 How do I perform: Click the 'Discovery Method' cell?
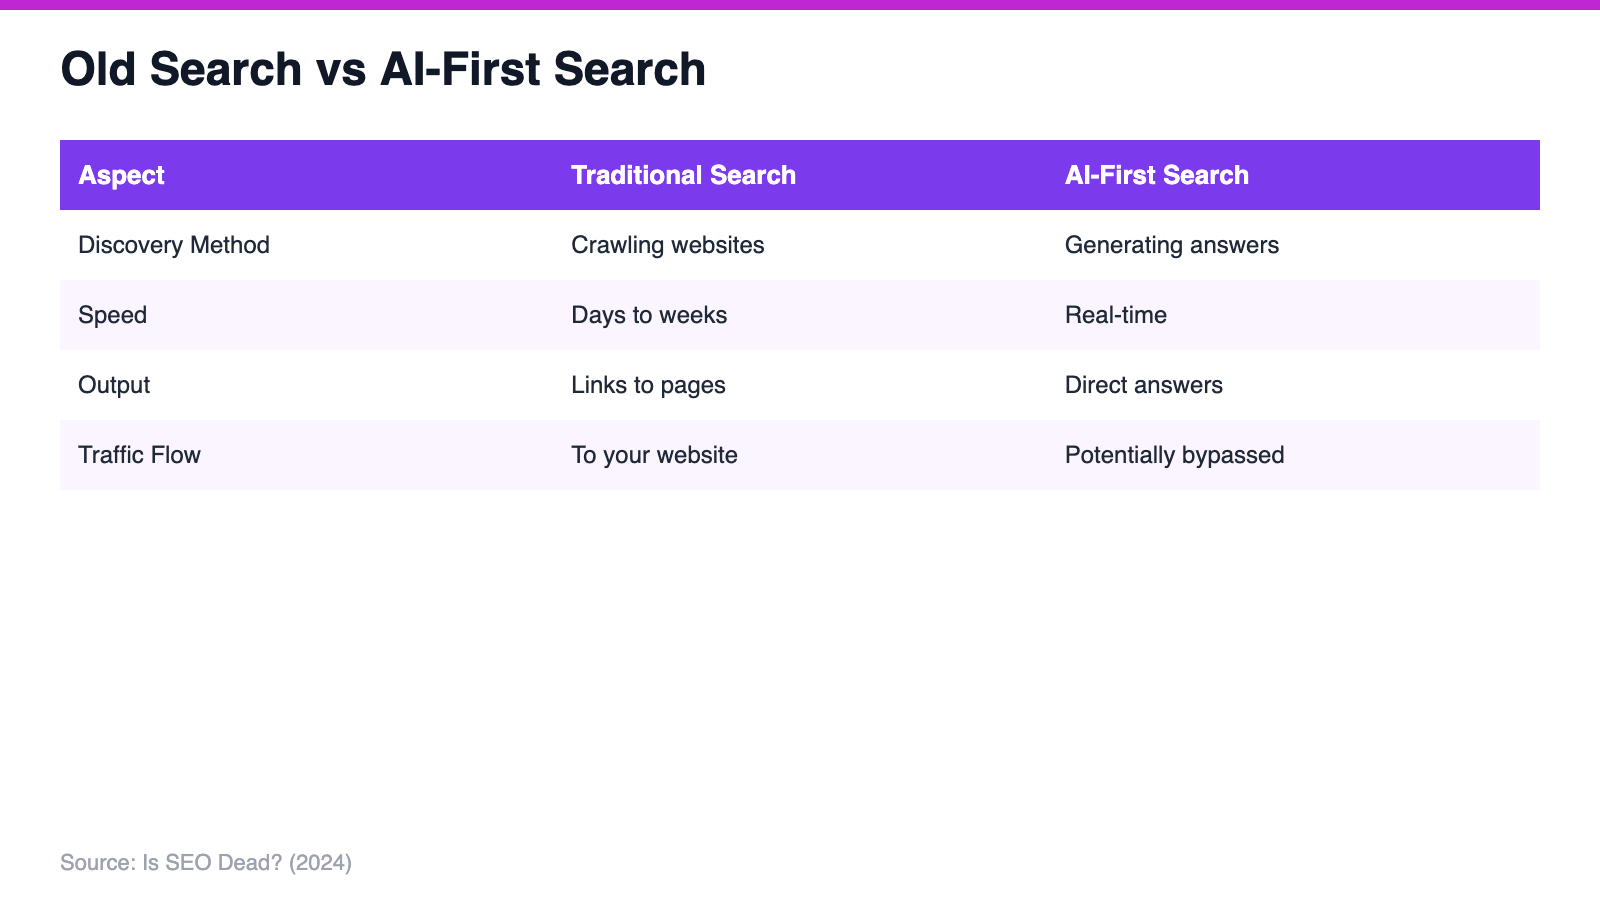click(306, 245)
